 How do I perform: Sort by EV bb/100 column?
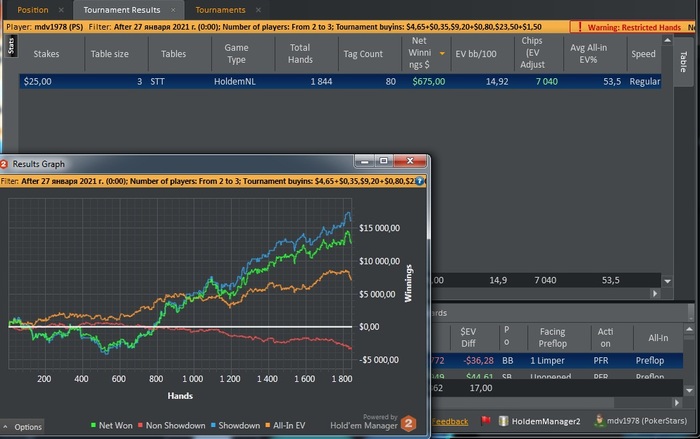[x=476, y=54]
